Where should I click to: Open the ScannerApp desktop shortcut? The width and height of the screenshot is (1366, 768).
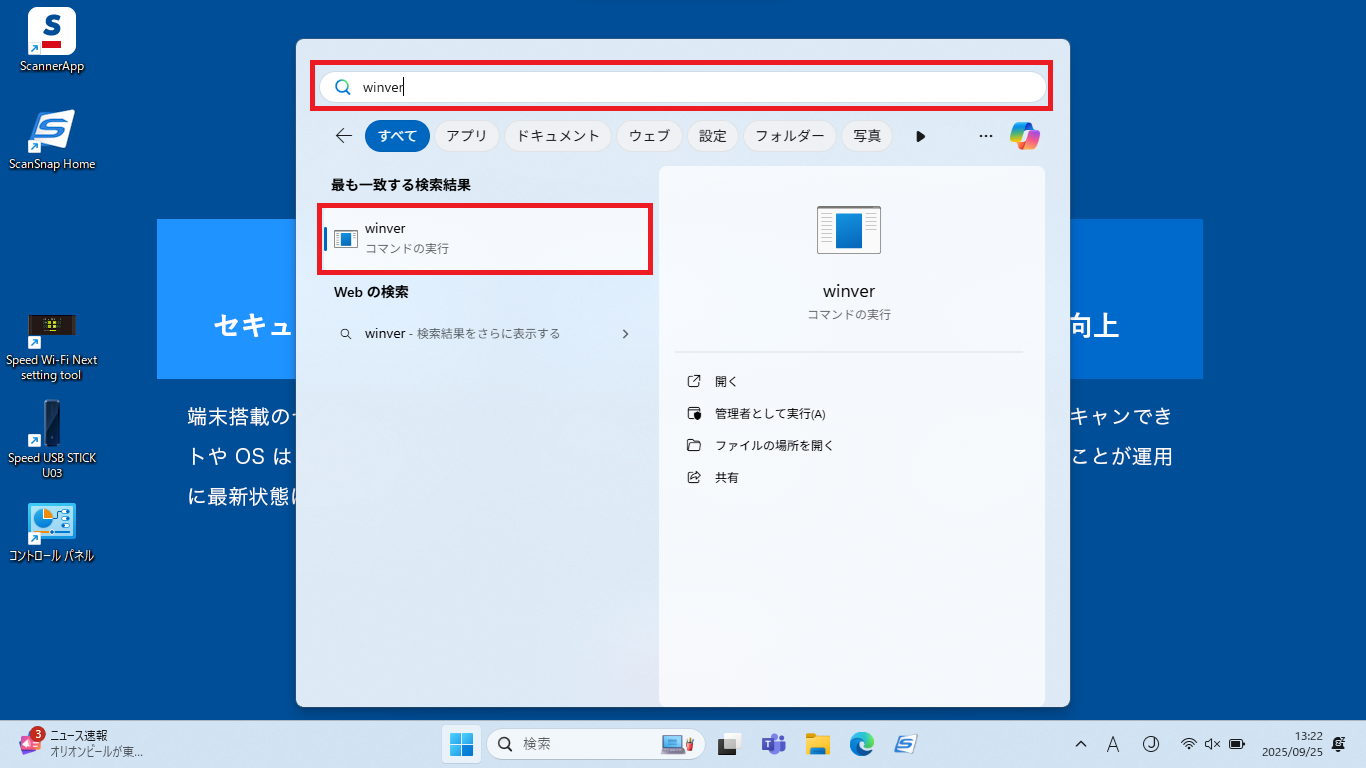click(x=52, y=40)
